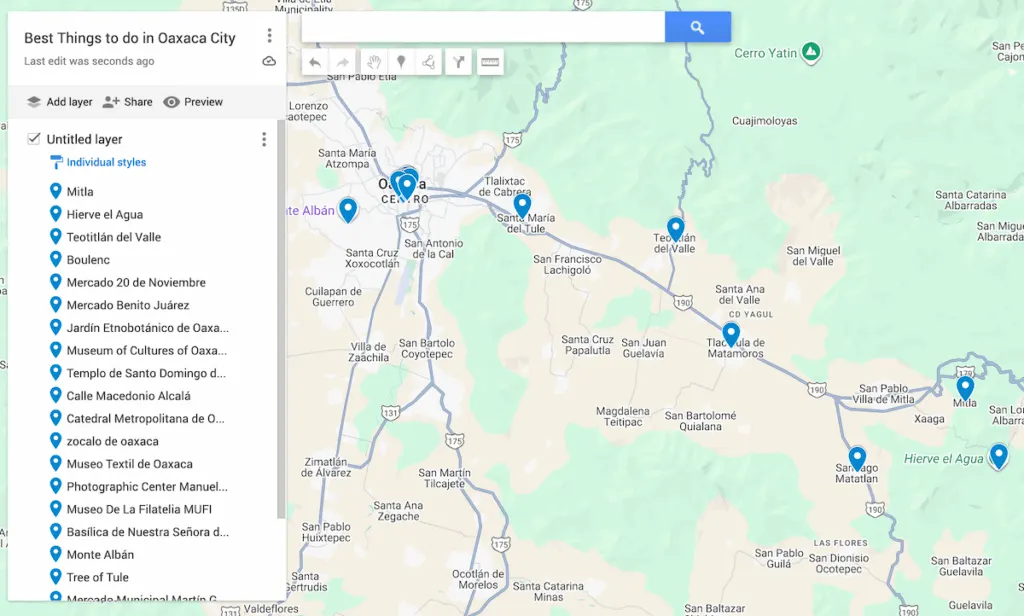1024x616 pixels.
Task: Click the Individual styles paint roller icon
Action: point(56,162)
